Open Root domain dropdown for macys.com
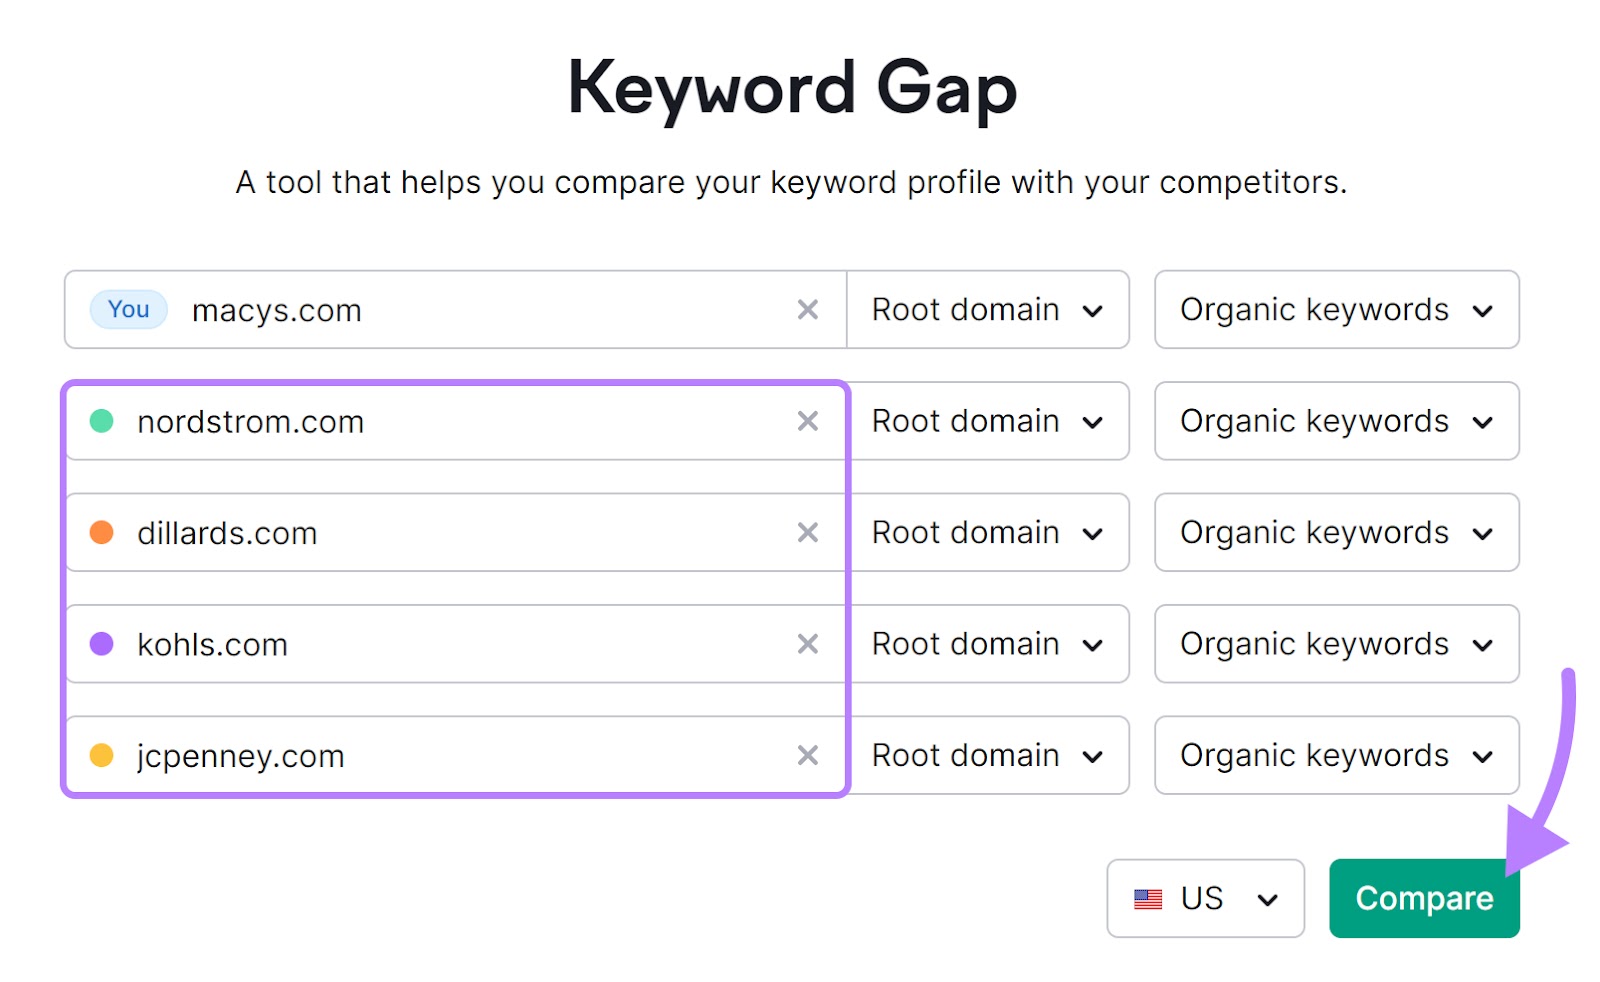Viewport: 1600px width, 982px height. (987, 310)
